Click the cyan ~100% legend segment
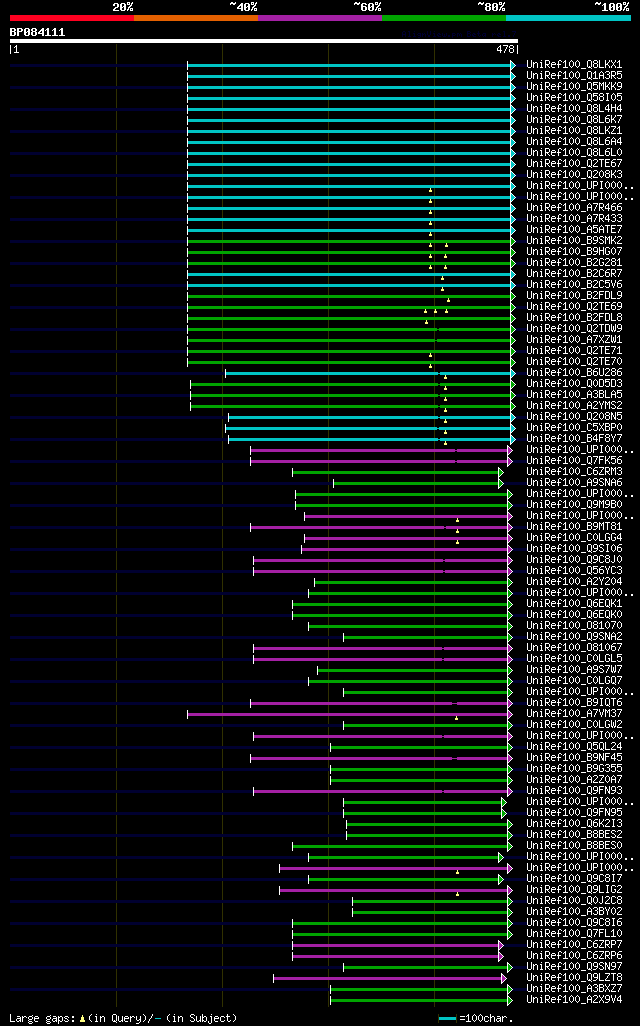The height and width of the screenshot is (1026, 640). pyautogui.click(x=569, y=18)
